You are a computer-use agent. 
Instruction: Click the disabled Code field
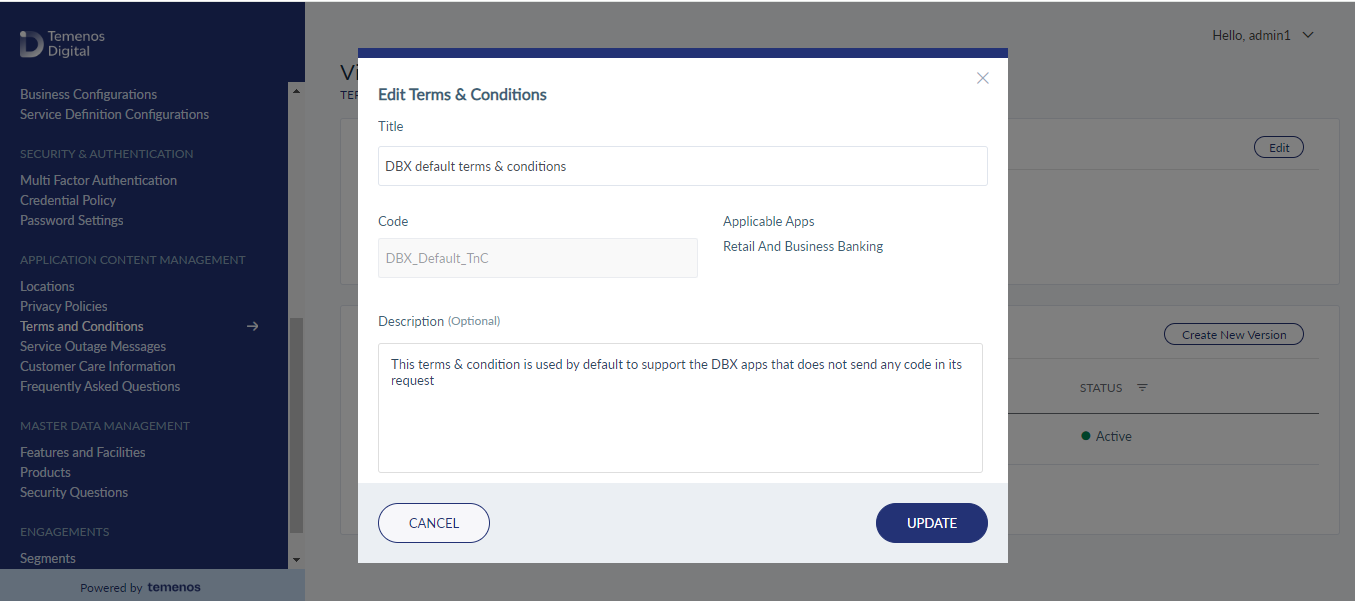[538, 258]
